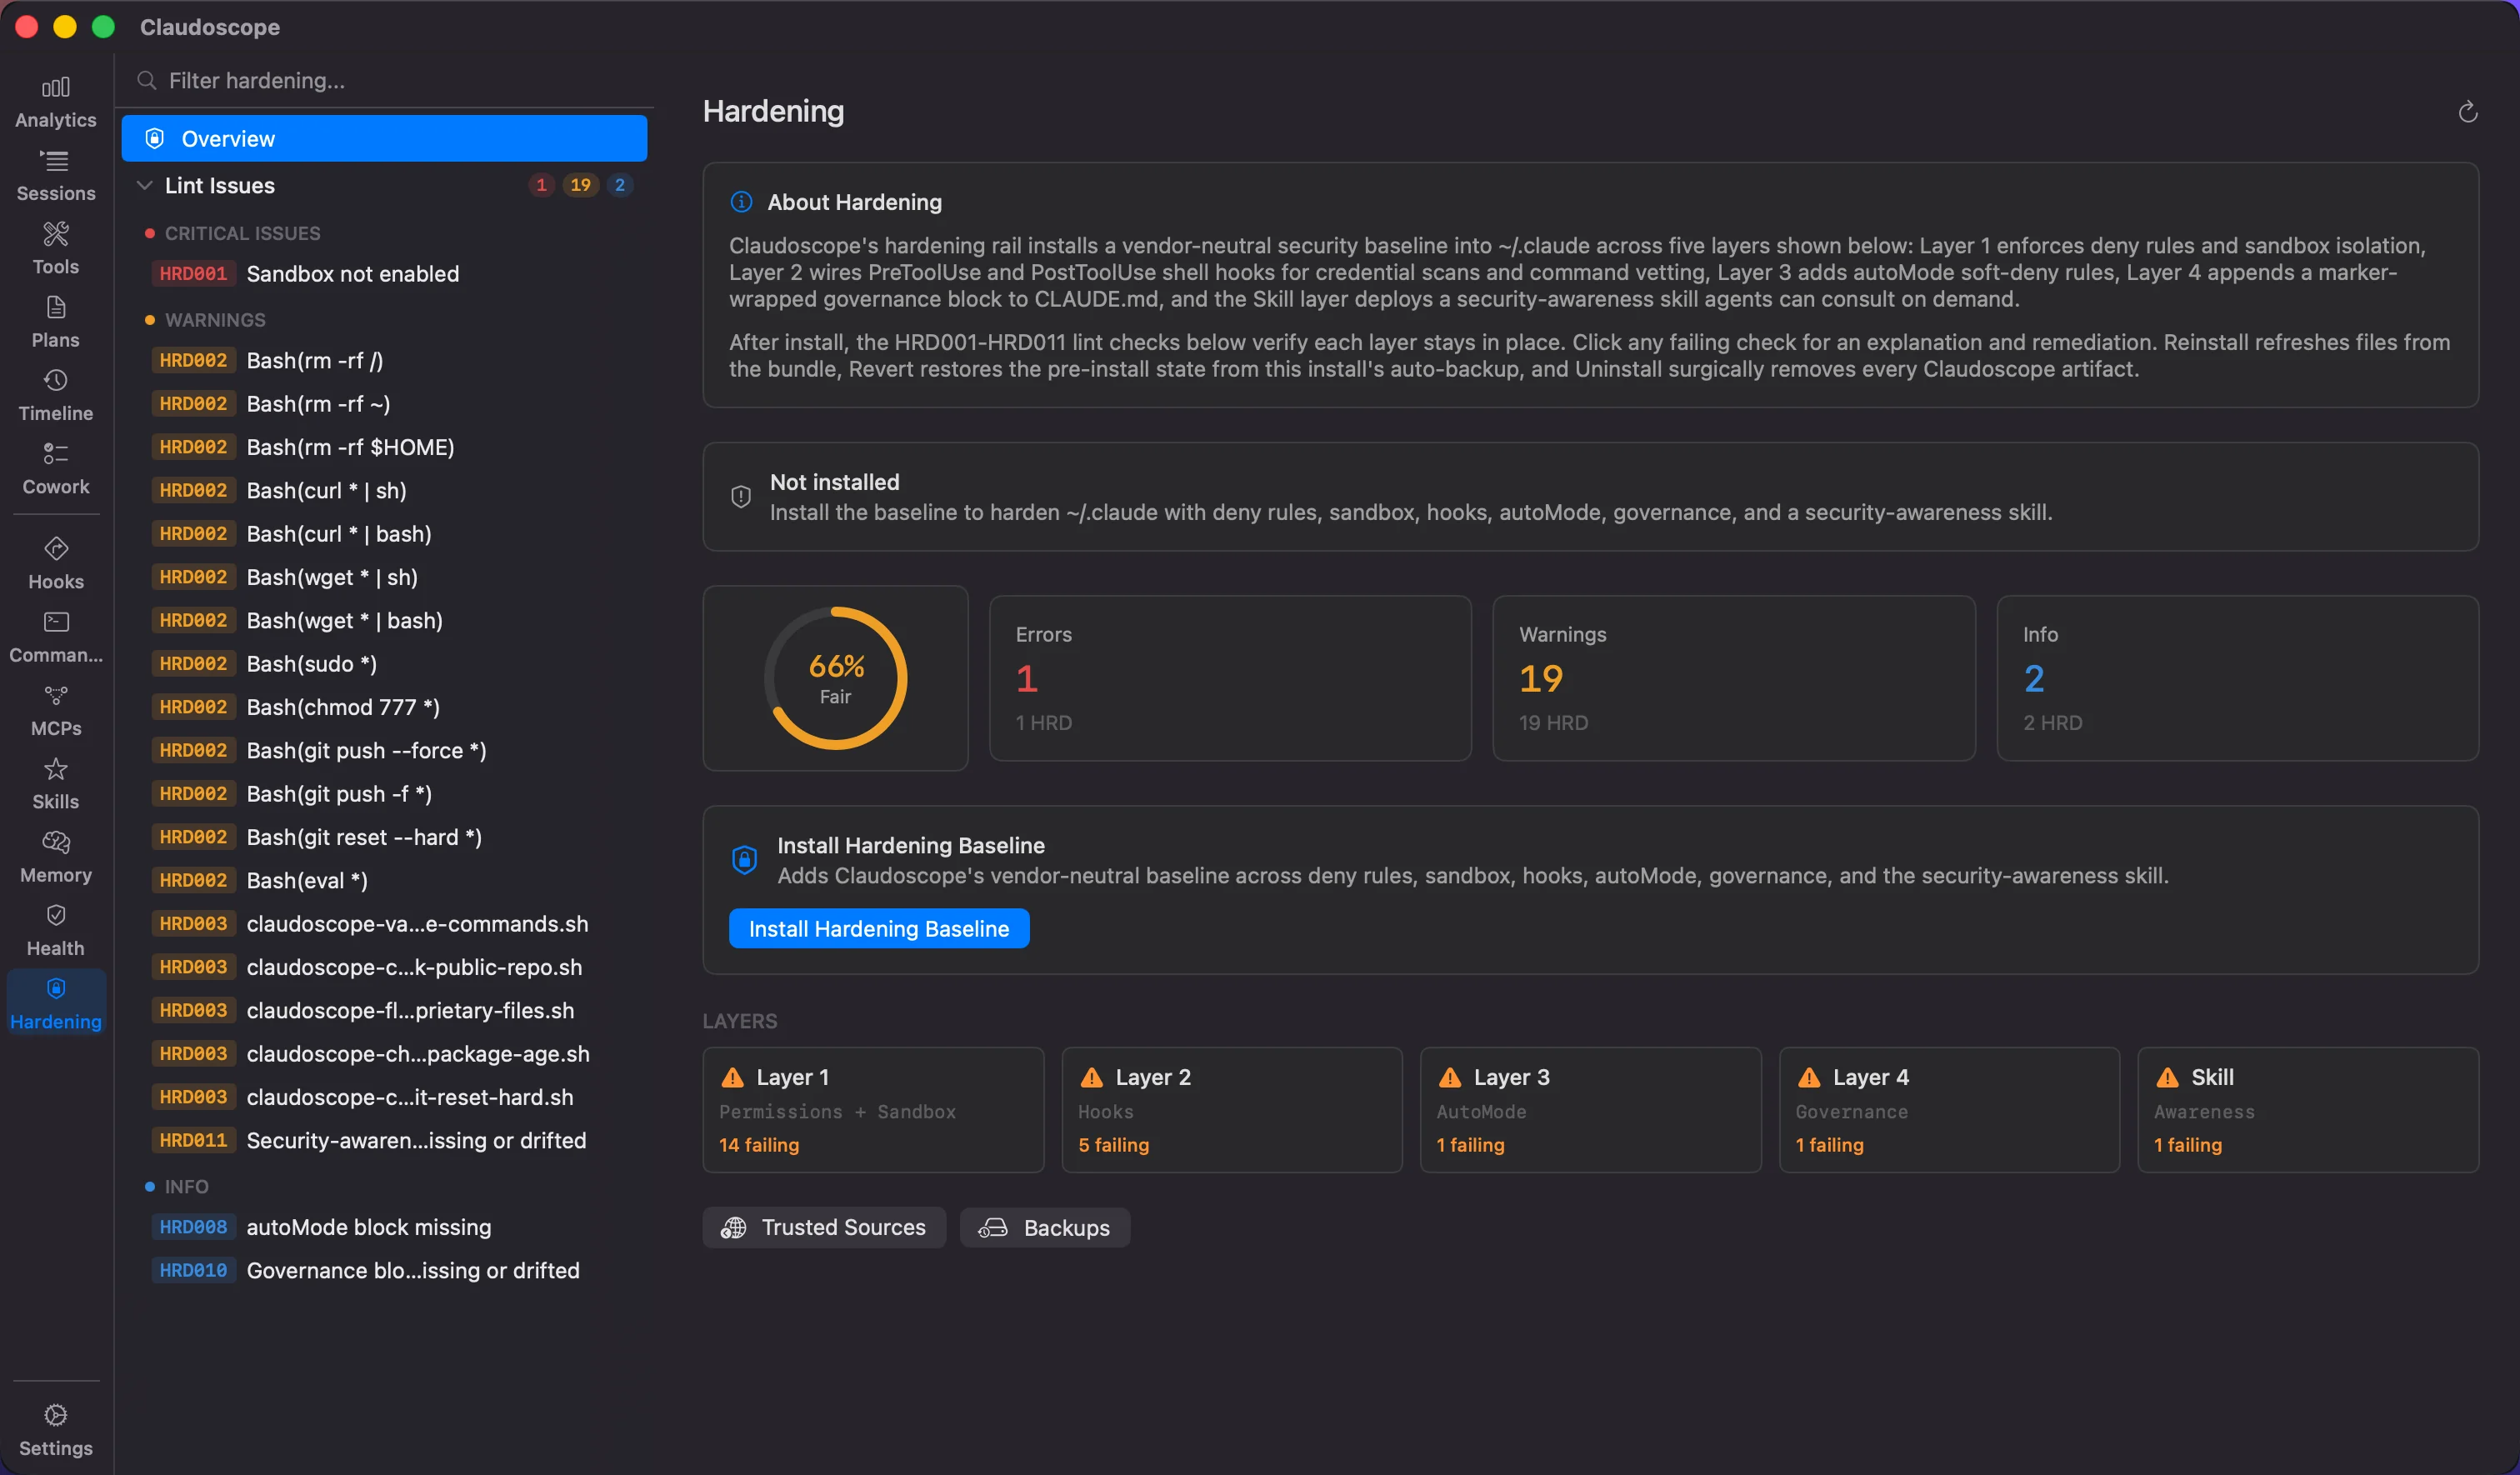
Task: Click the shield icon beside Not installed
Action: click(741, 496)
